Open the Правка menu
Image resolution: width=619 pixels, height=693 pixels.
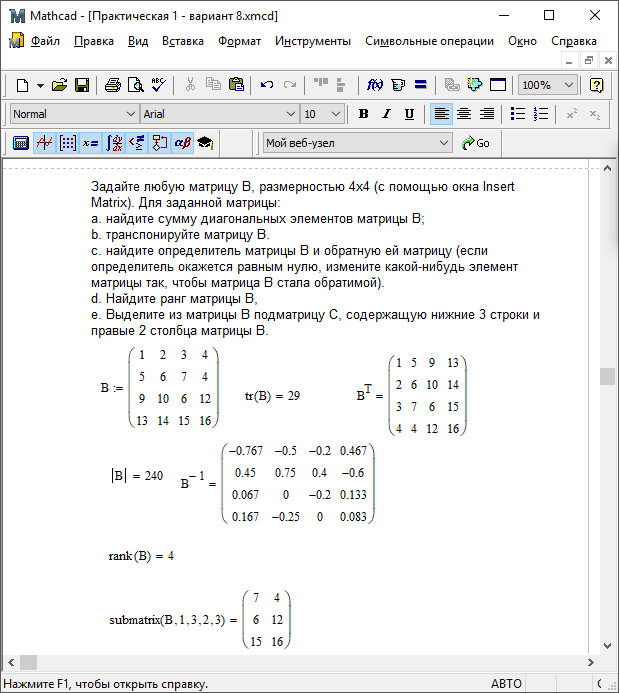tap(94, 41)
